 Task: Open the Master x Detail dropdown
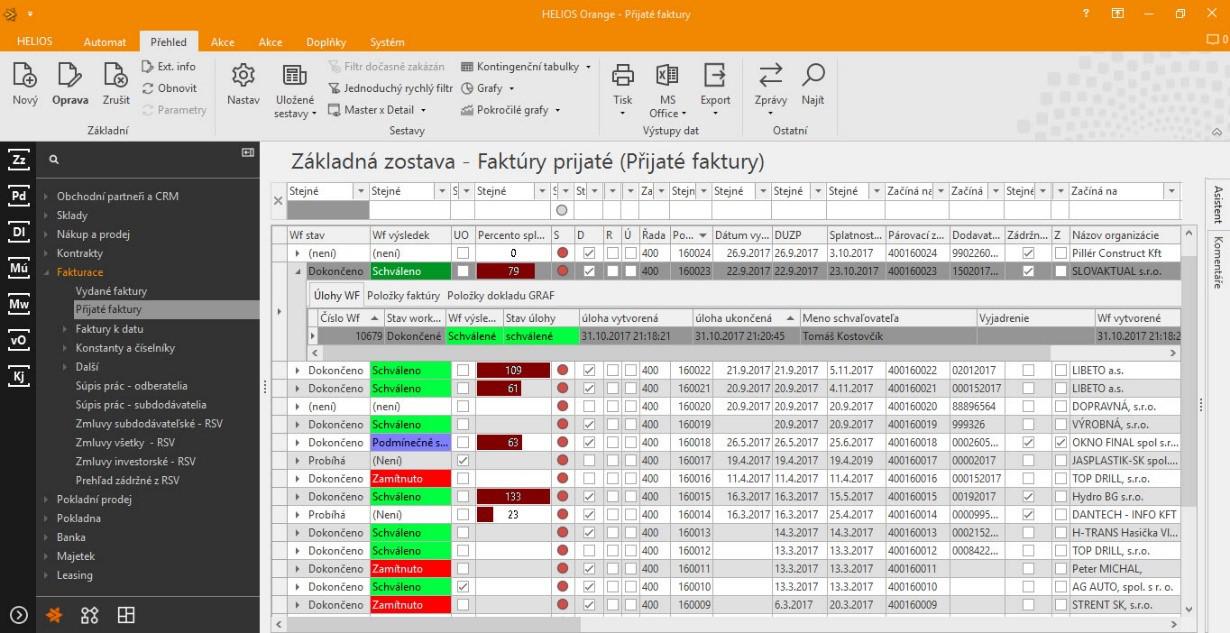tap(378, 110)
